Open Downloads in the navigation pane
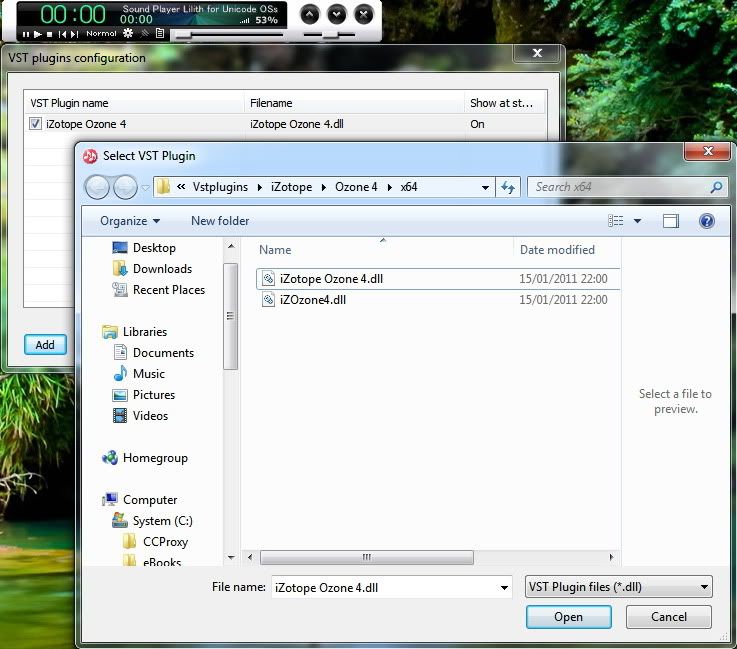The image size is (737, 649). coord(152,269)
